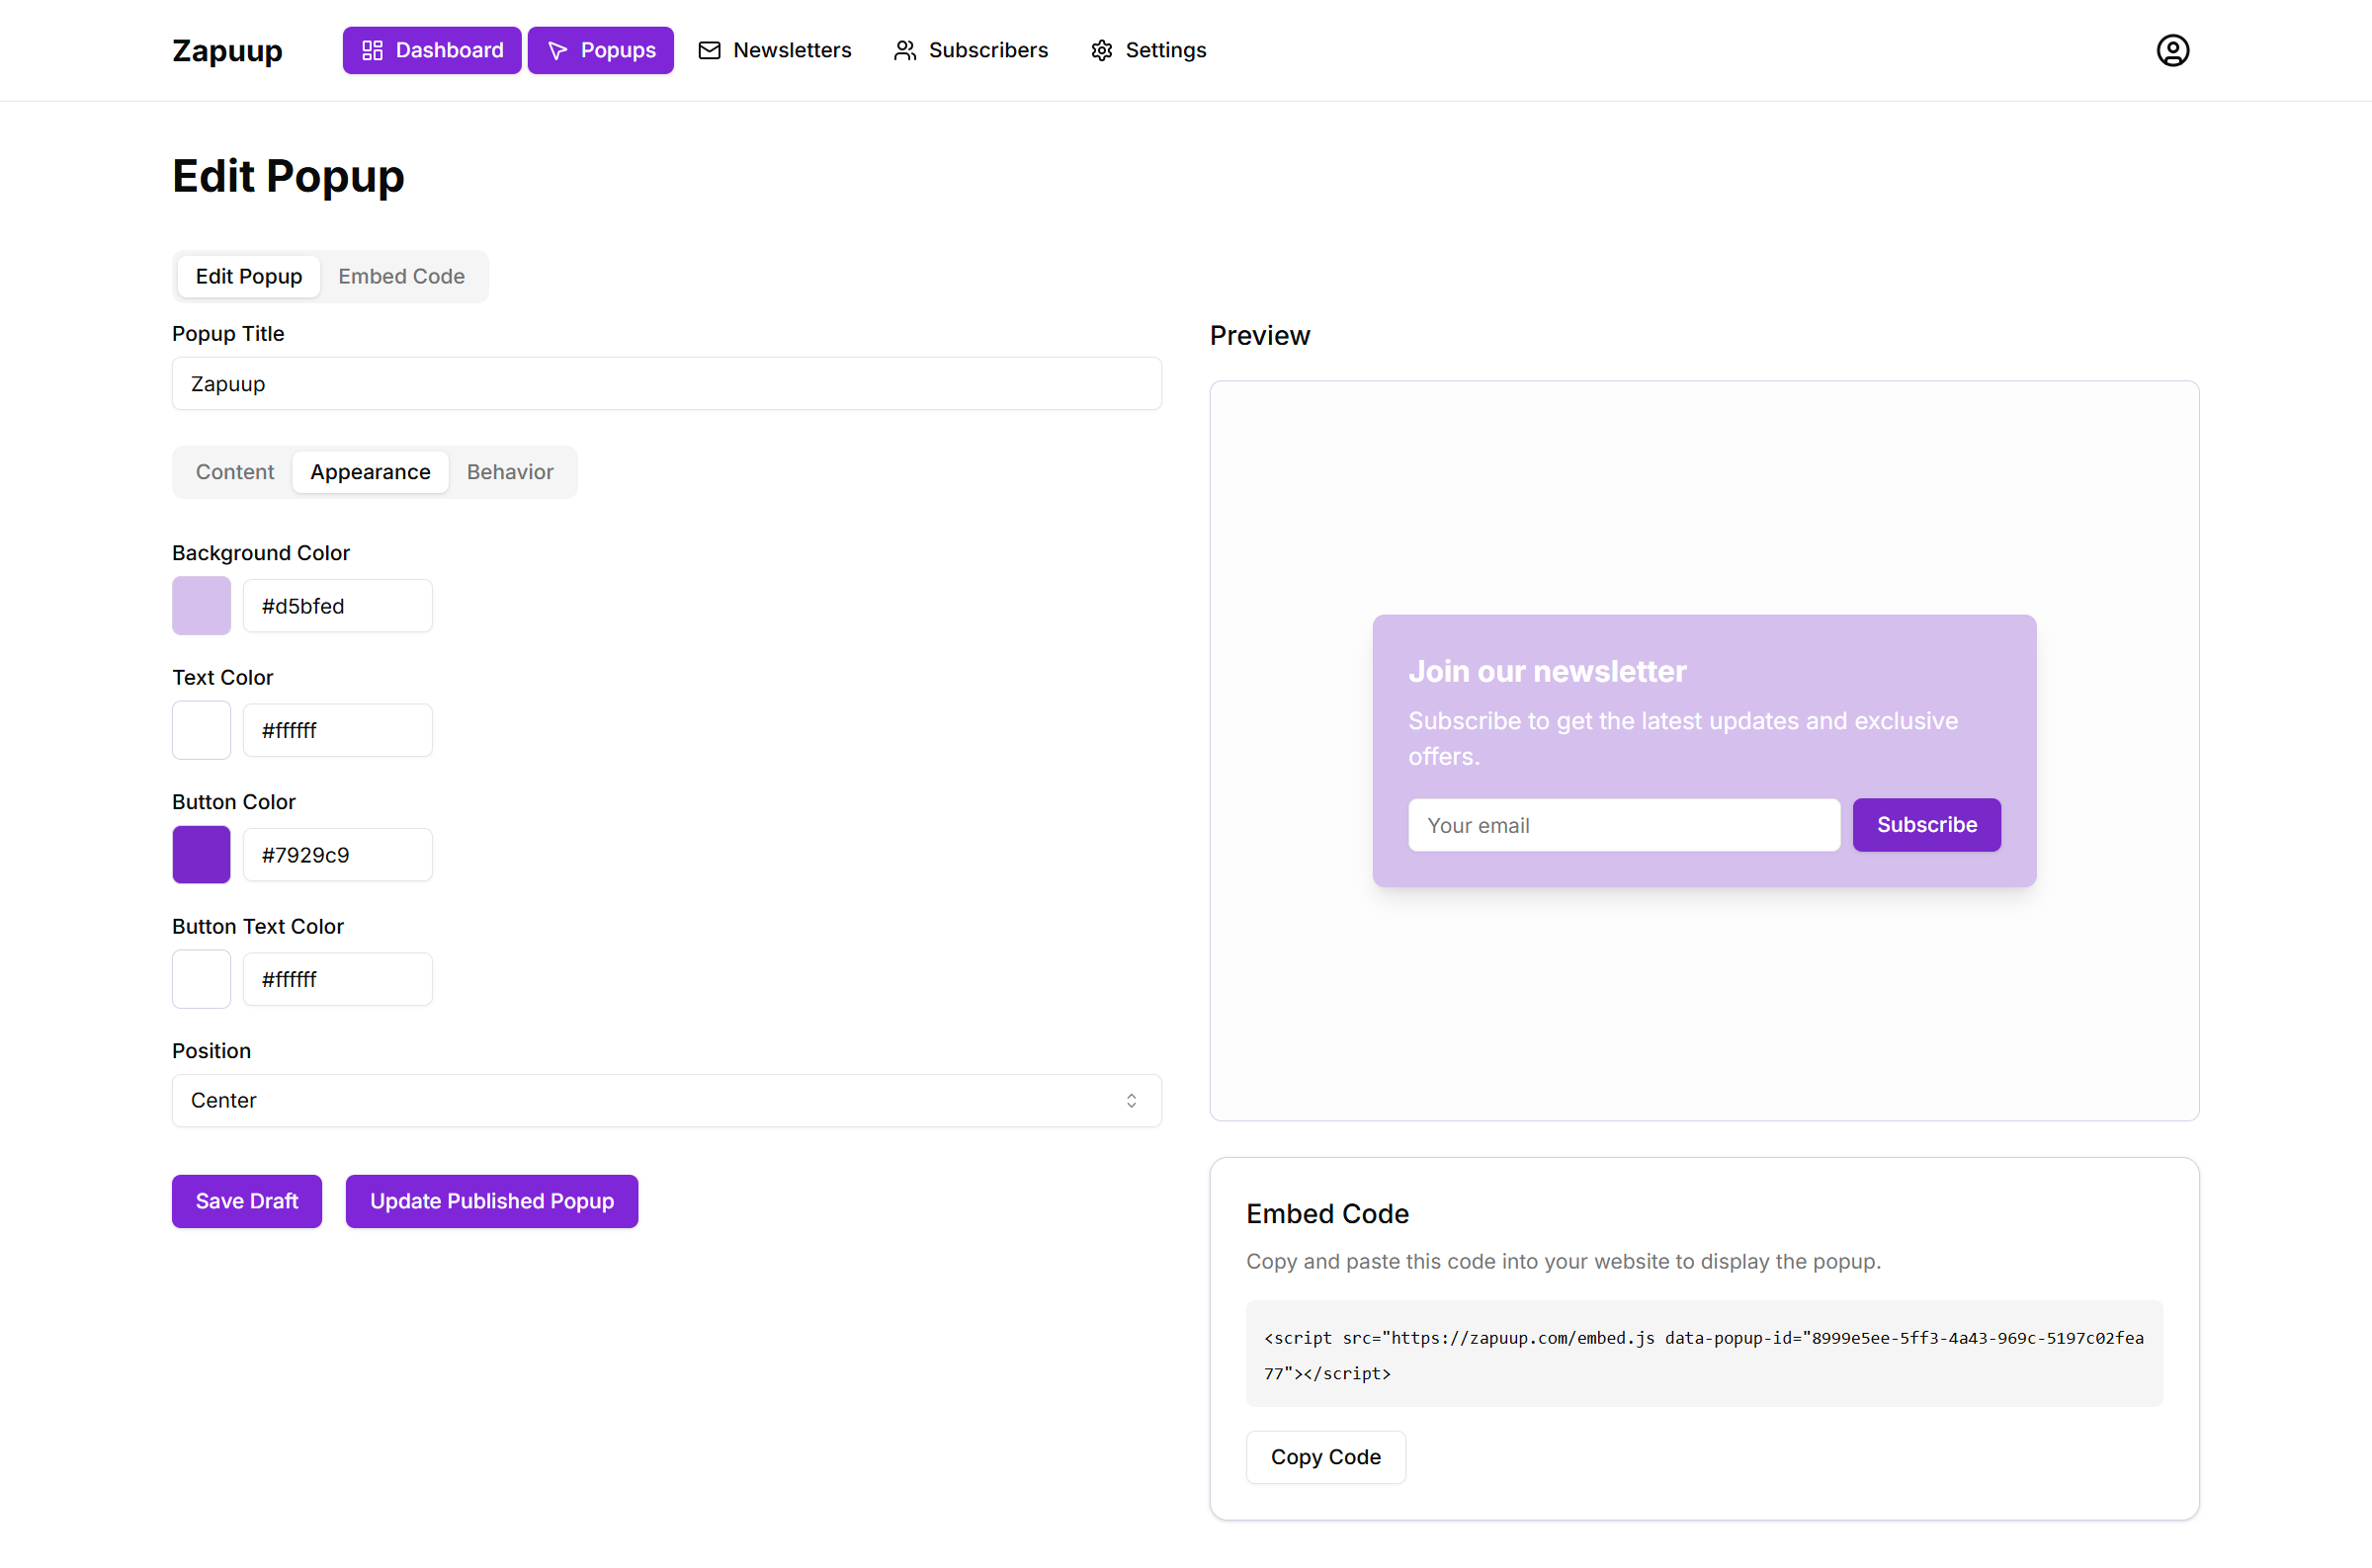Click Update Published Popup button
The height and width of the screenshot is (1568, 2372).
pyautogui.click(x=491, y=1201)
